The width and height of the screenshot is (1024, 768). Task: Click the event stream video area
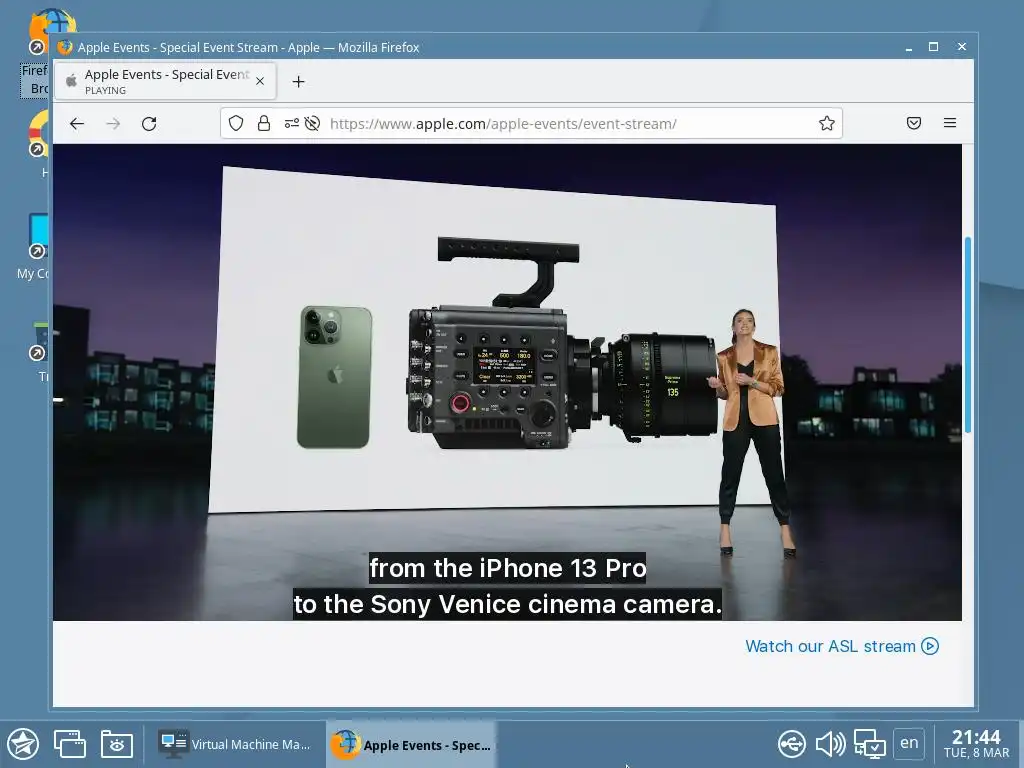(x=507, y=382)
